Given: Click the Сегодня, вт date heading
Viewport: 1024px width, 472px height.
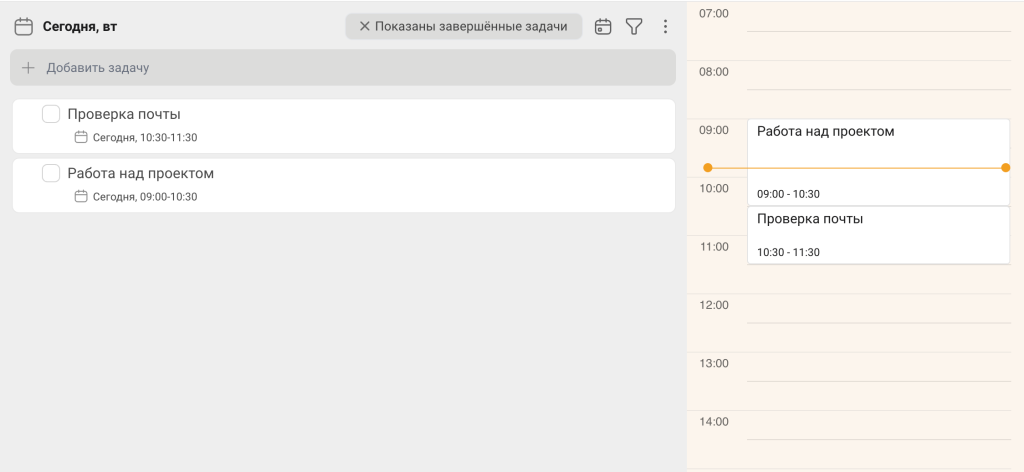Looking at the screenshot, I should point(80,27).
